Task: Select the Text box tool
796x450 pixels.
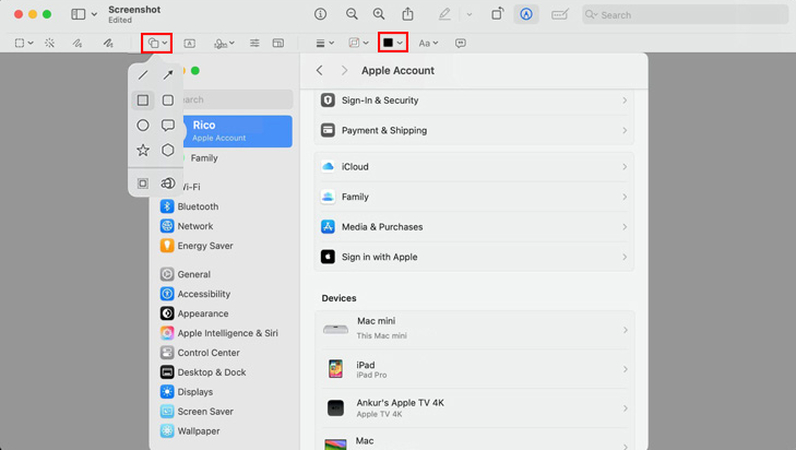Action: (x=189, y=43)
